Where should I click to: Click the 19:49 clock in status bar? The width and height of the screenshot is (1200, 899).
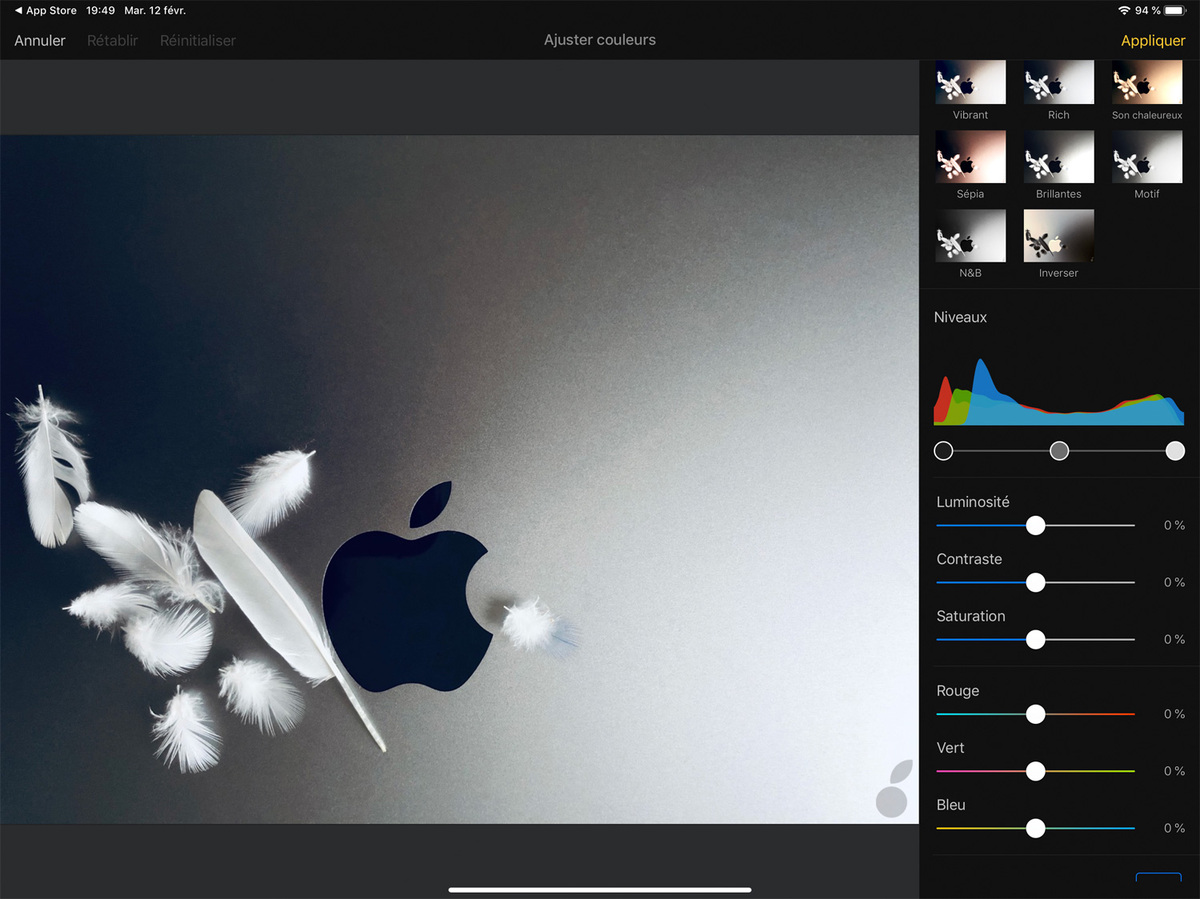101,11
